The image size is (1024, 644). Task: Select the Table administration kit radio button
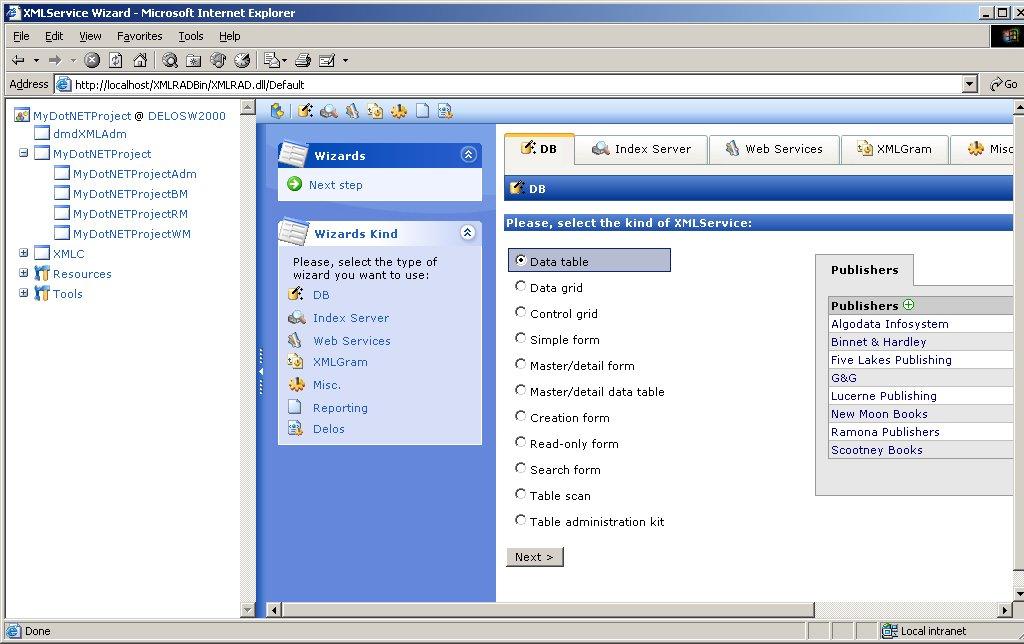[520, 521]
